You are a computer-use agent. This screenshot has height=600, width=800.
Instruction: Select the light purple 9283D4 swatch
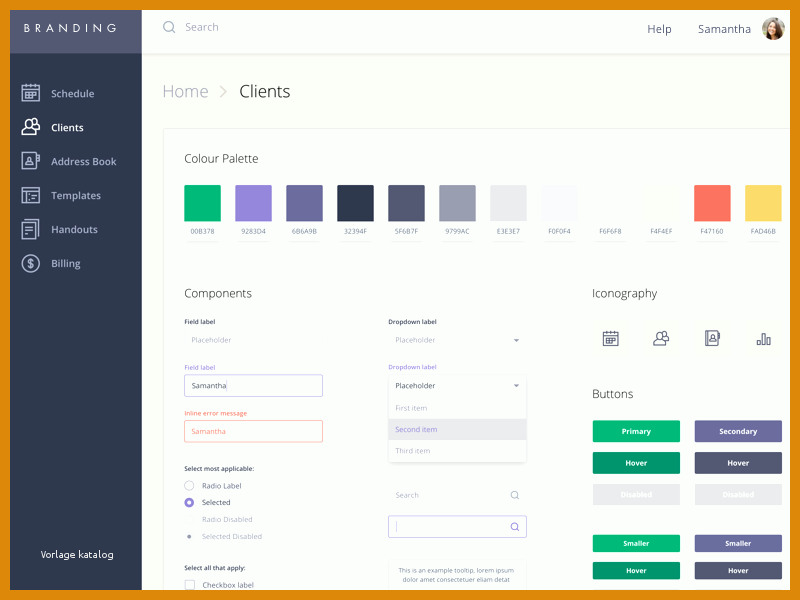(254, 203)
